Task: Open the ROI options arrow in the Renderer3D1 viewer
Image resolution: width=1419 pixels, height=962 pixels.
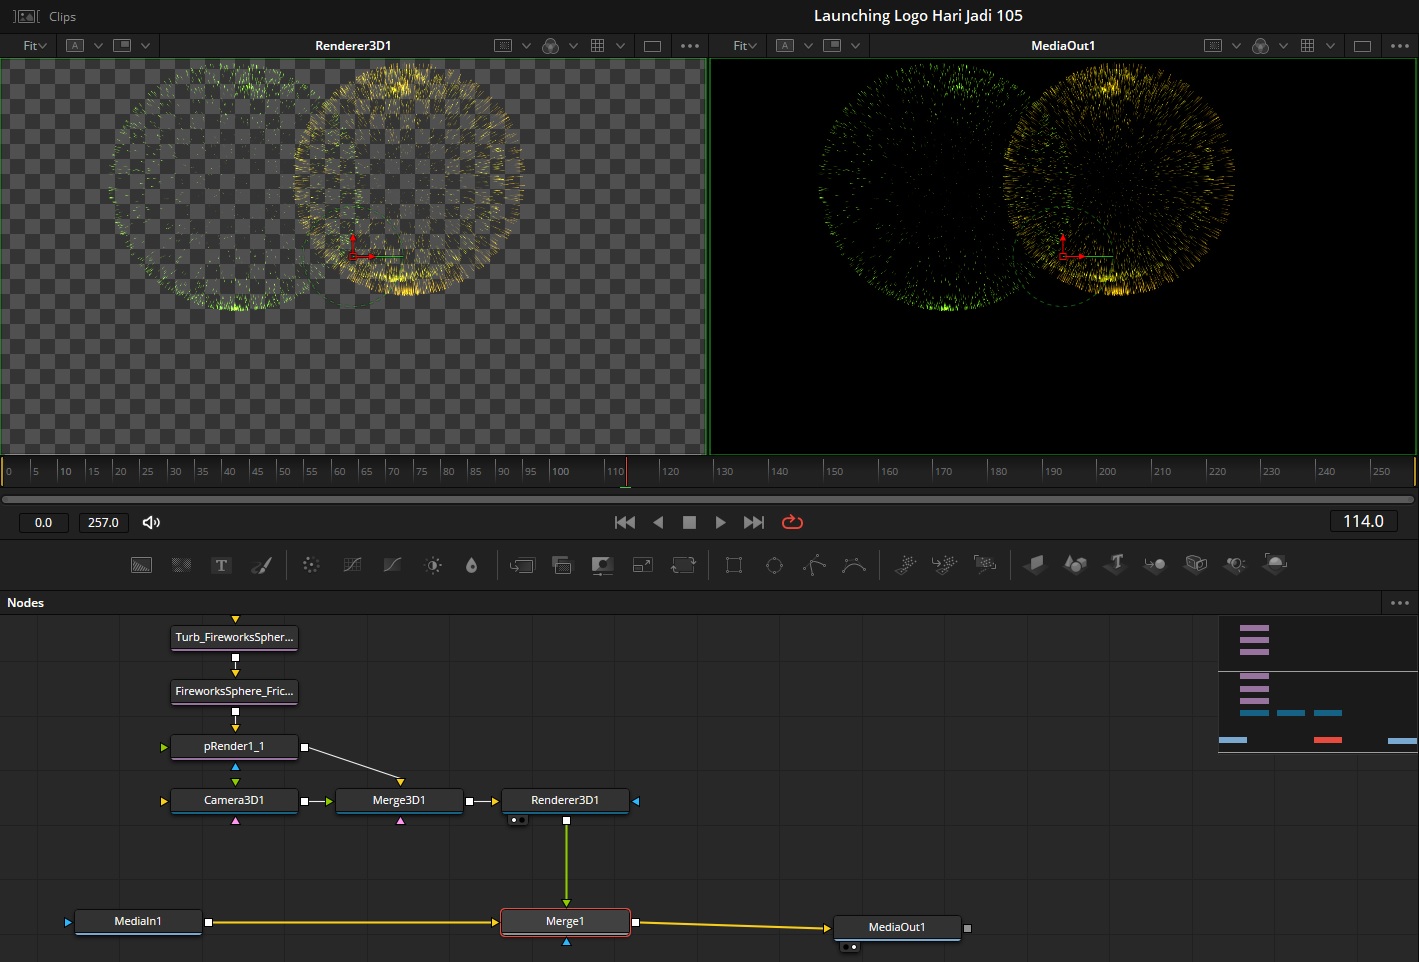Action: click(526, 46)
